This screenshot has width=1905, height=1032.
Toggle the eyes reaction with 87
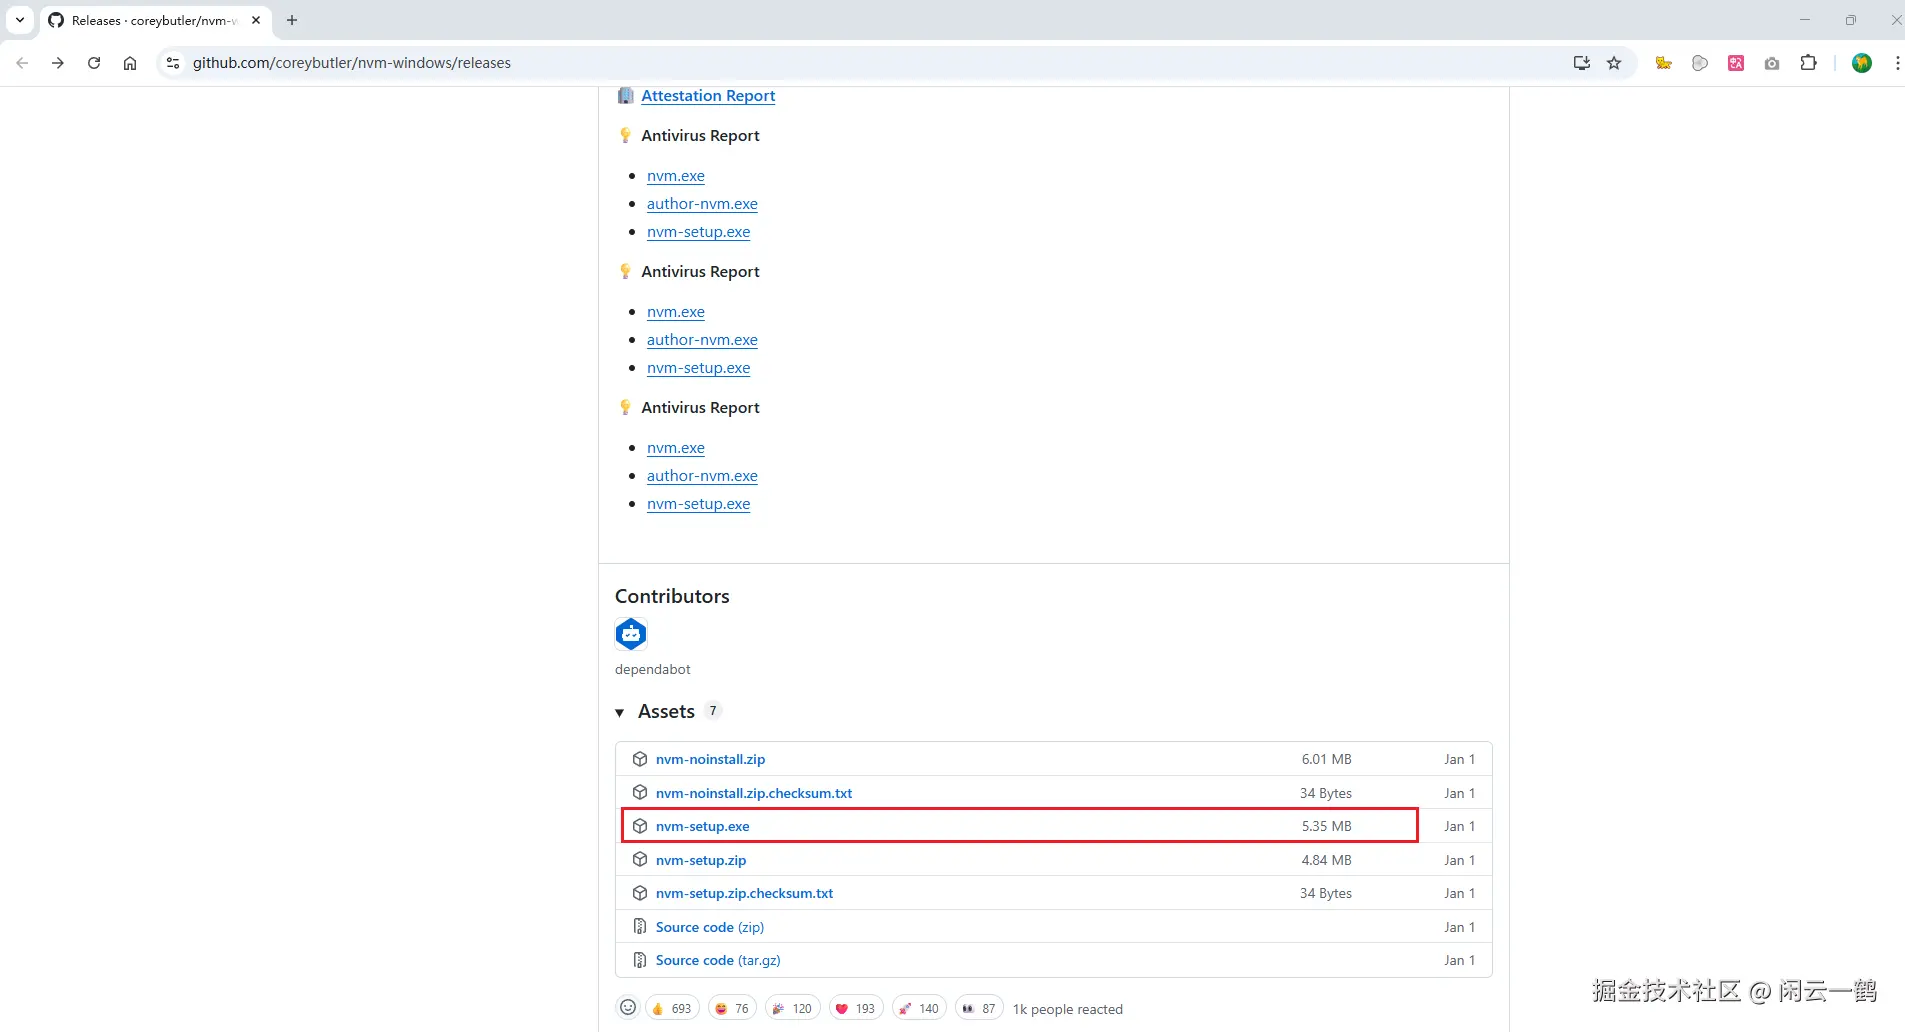979,1008
